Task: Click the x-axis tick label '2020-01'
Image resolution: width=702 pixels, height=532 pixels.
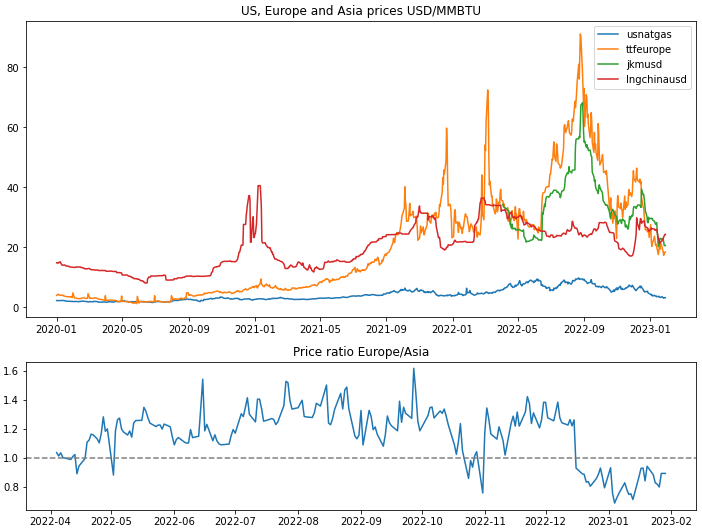Action: point(56,329)
